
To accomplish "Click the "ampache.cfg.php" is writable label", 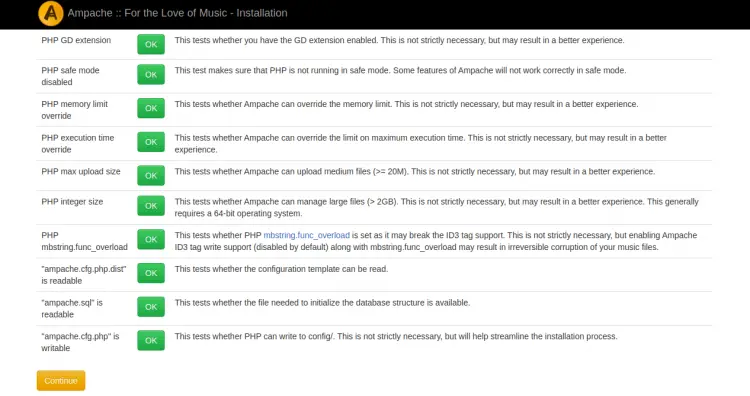I will tap(80, 342).
